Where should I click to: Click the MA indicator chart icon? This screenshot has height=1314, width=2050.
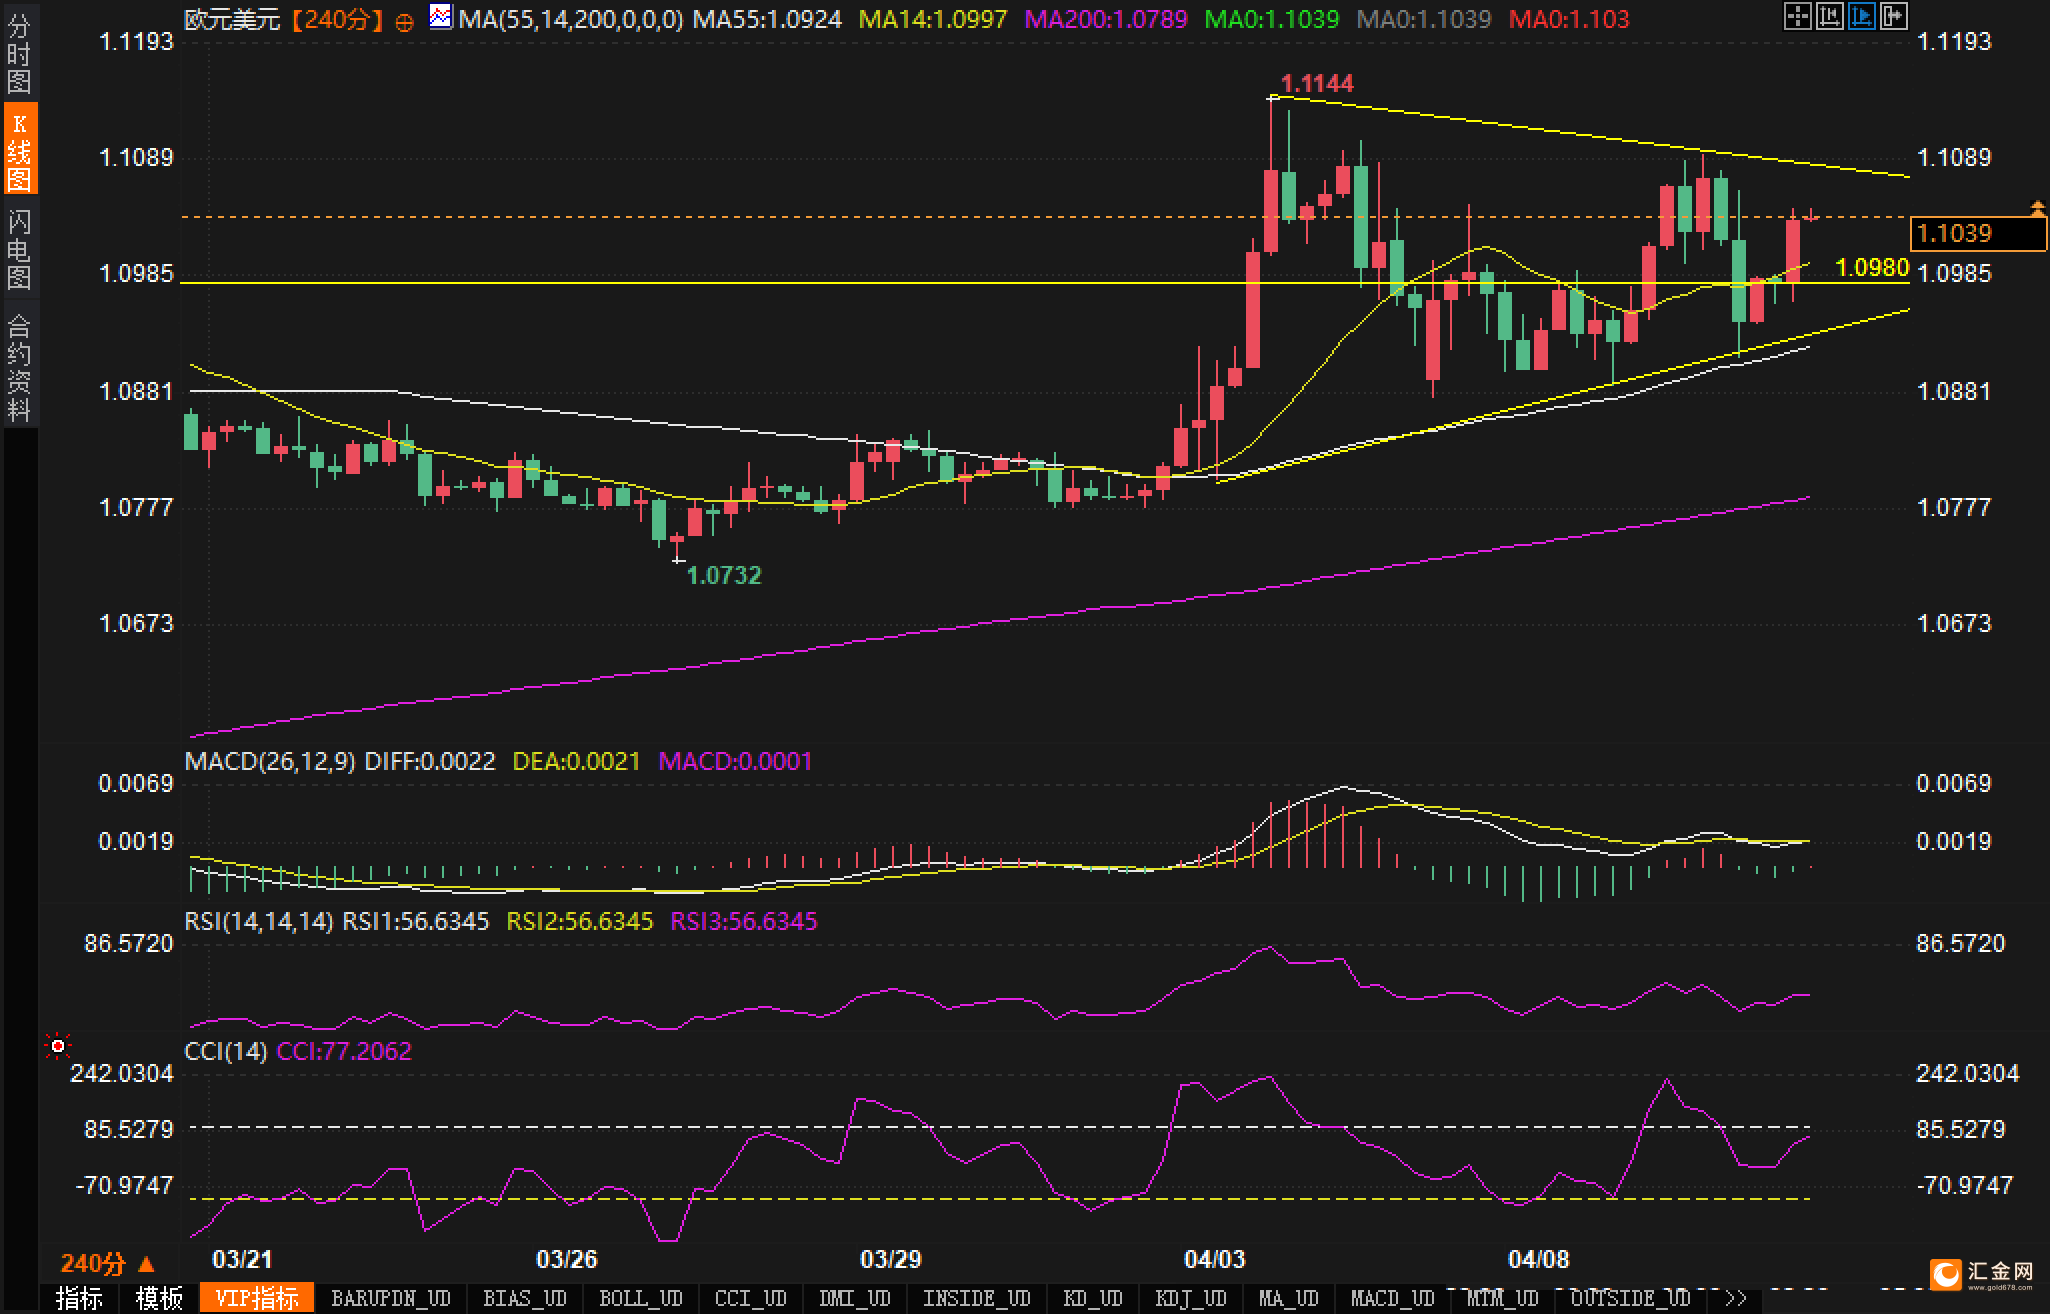440,17
